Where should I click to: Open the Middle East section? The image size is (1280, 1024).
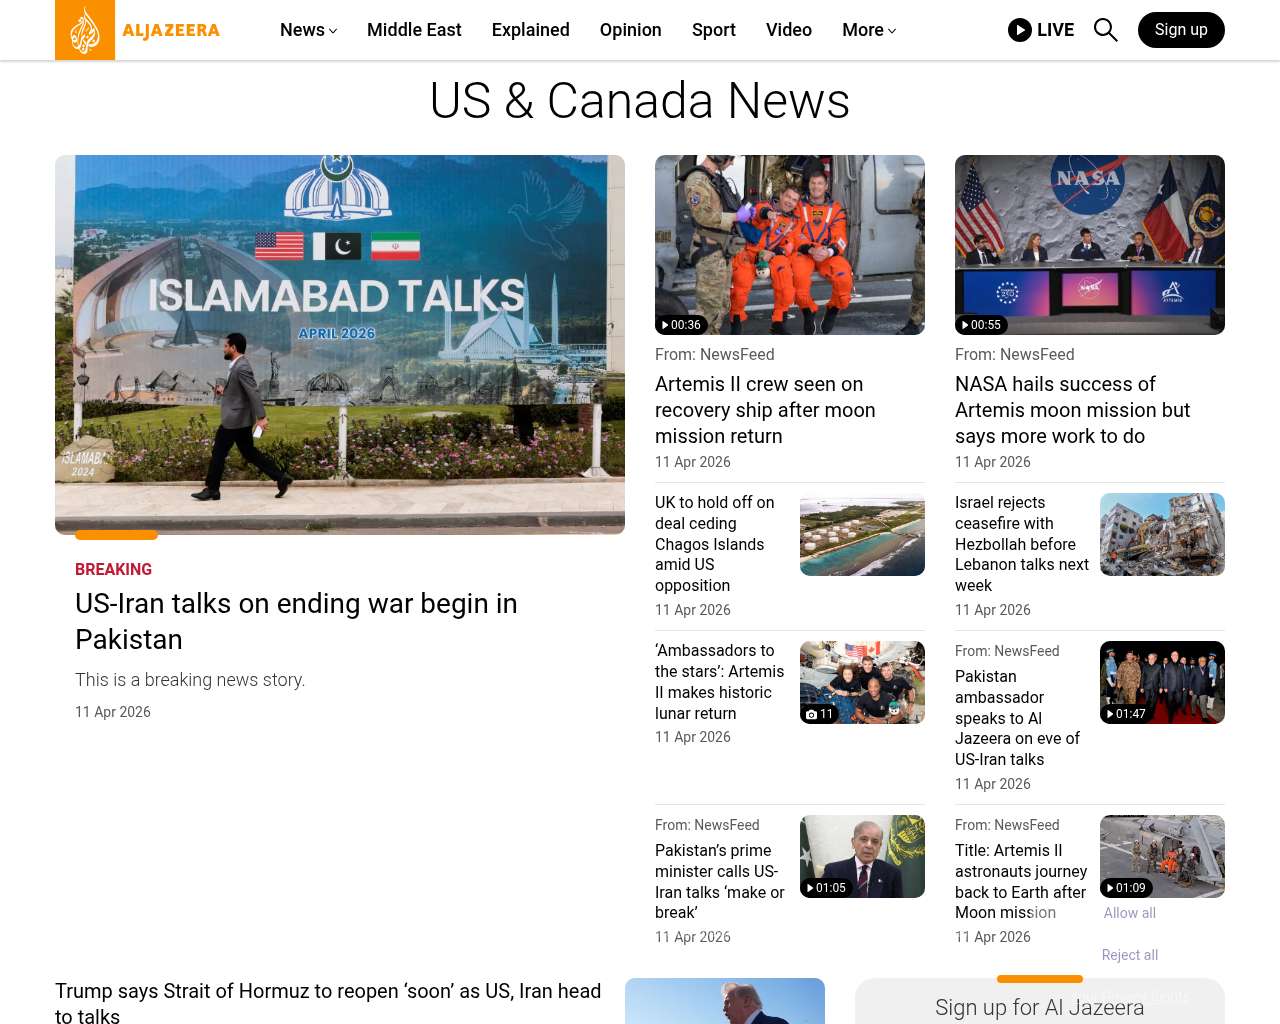(414, 30)
